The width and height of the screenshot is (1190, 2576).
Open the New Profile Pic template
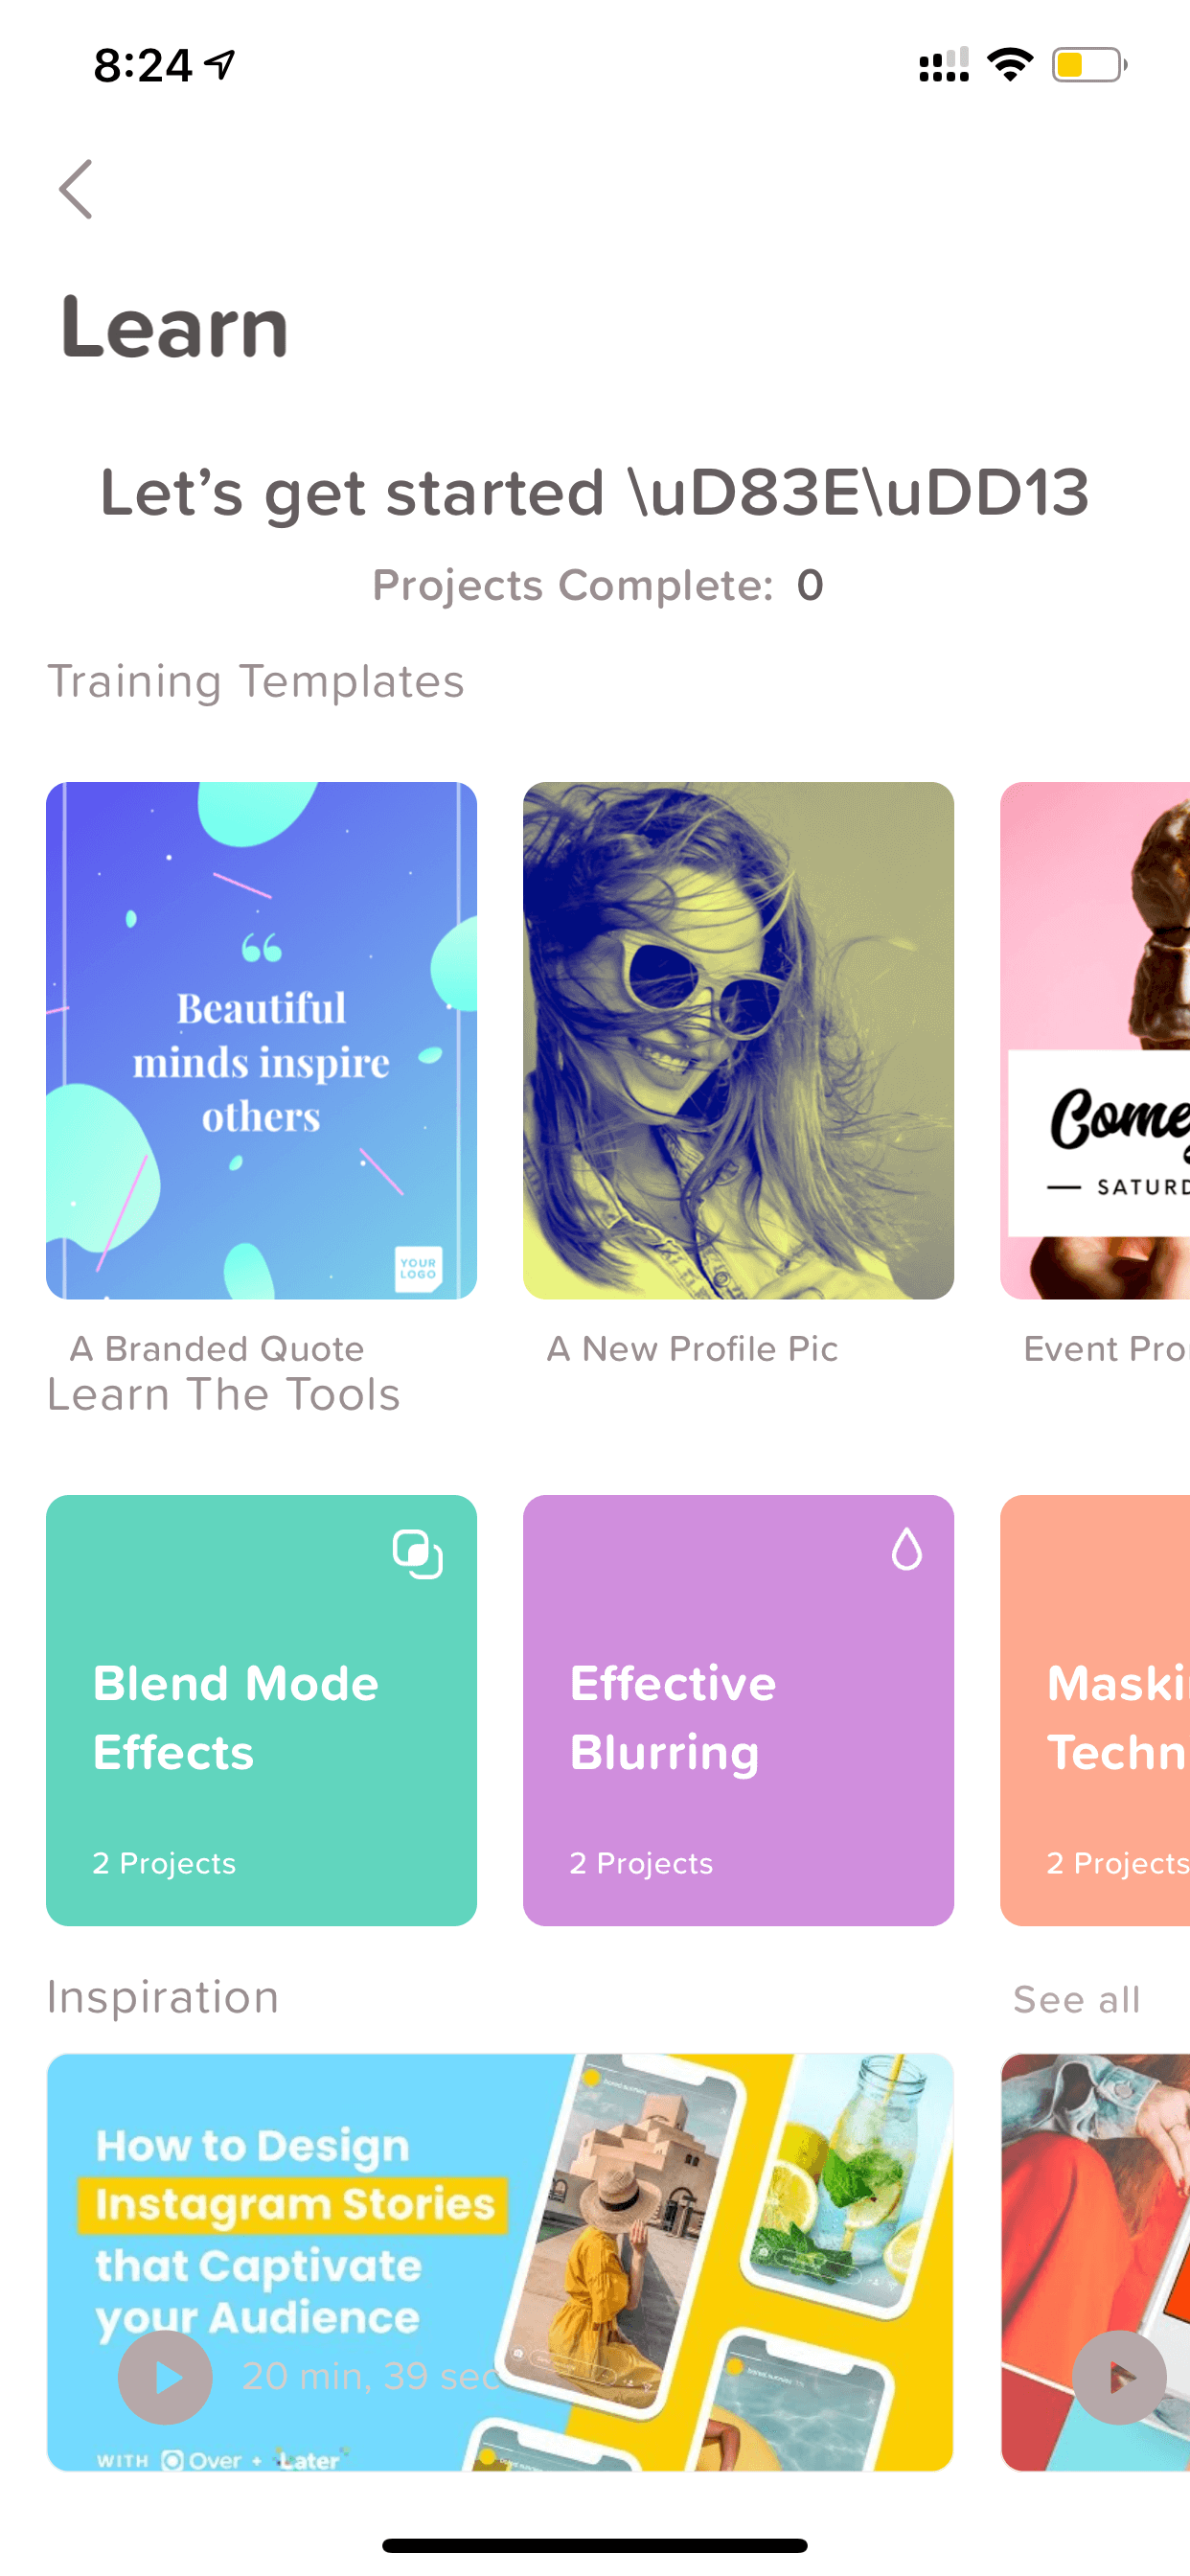(738, 1040)
